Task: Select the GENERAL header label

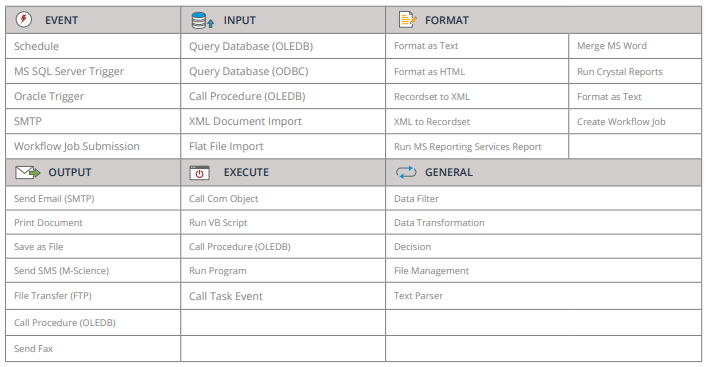Action: pyautogui.click(x=449, y=172)
